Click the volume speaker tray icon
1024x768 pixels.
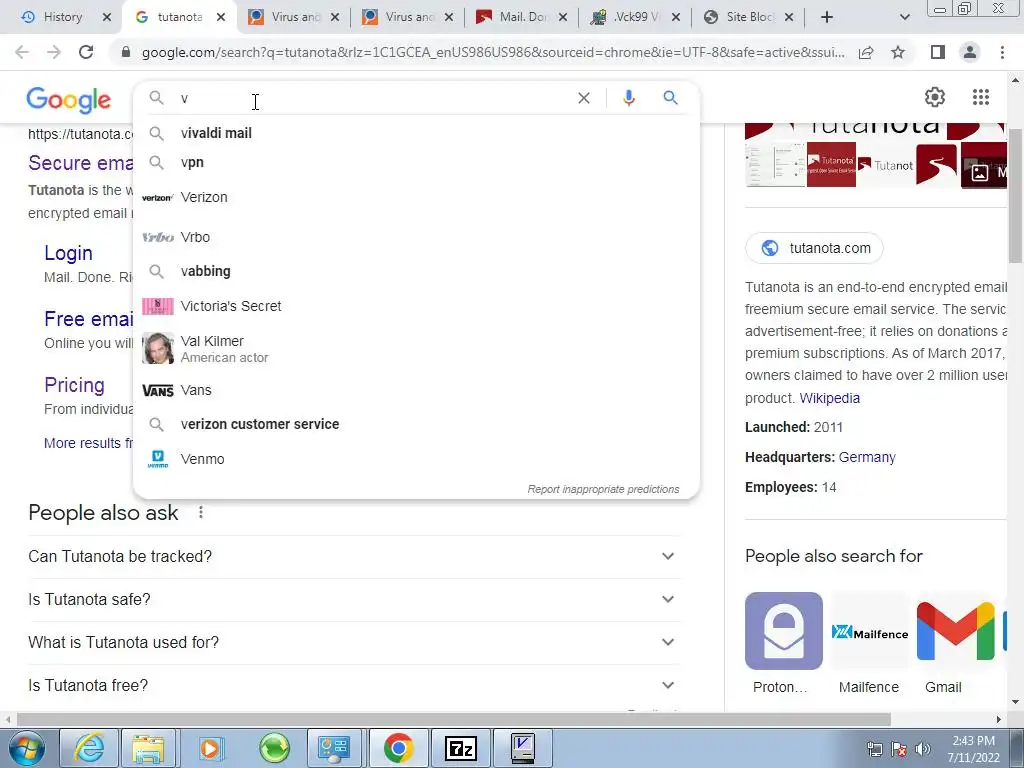pos(923,749)
